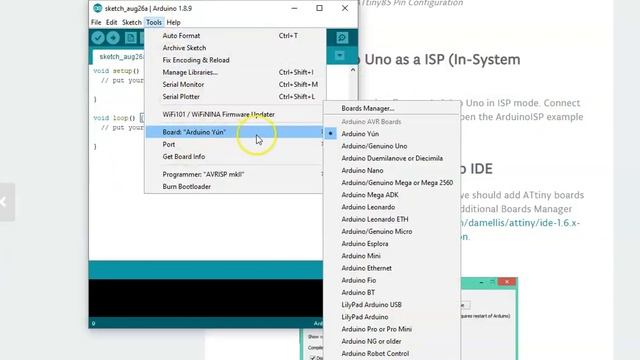Click Burn Bootloader entry

[236, 187]
